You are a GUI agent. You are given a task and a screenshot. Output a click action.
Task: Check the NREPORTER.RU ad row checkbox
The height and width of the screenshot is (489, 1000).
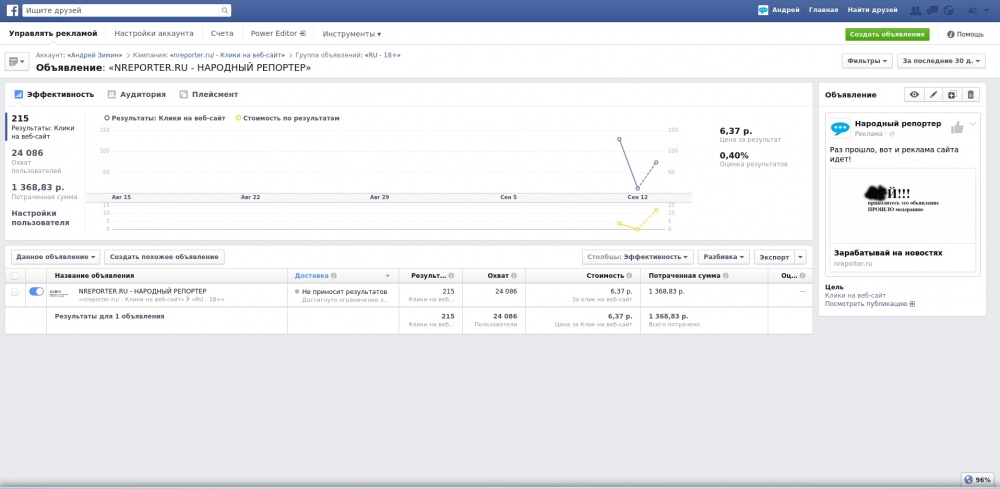(x=15, y=291)
